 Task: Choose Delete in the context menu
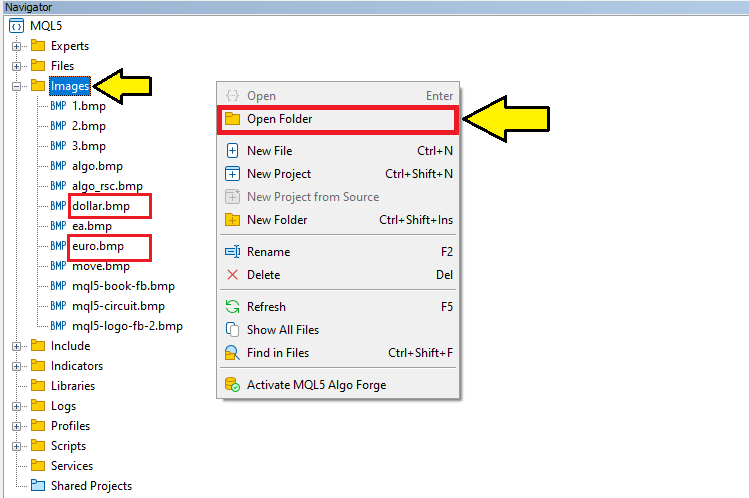click(338, 275)
